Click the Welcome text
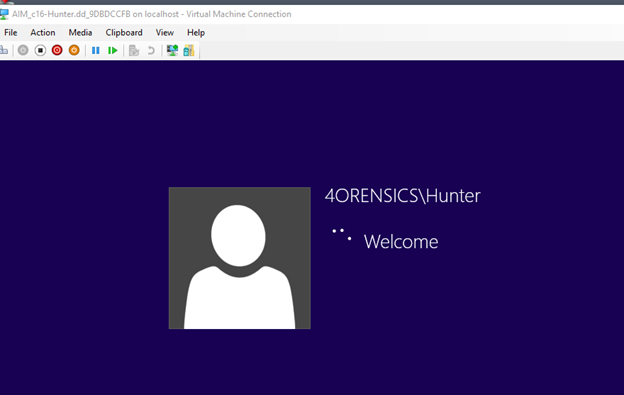 pos(401,242)
